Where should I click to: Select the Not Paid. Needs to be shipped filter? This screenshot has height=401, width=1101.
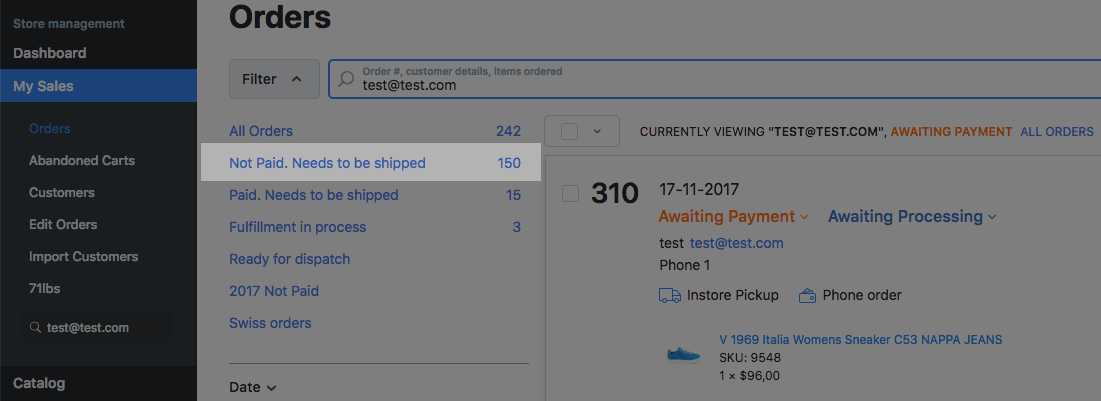pos(327,163)
